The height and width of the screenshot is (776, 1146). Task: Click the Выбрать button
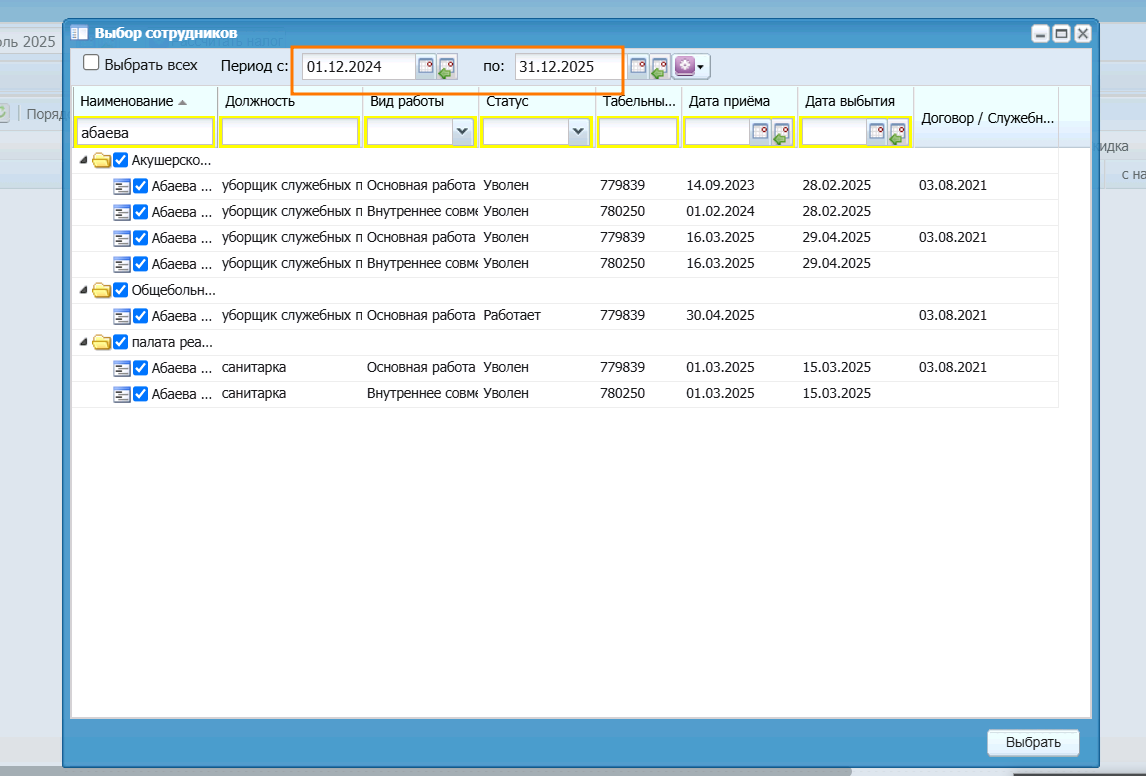tap(1033, 742)
